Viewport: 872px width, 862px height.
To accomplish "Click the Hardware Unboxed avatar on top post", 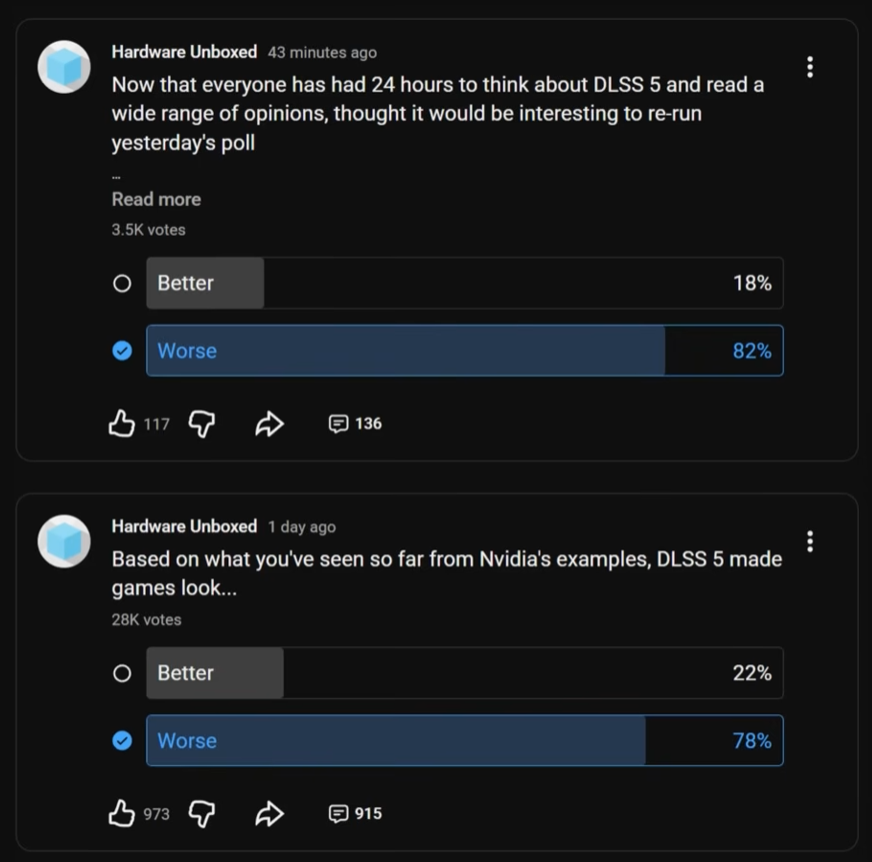I will click(64, 67).
